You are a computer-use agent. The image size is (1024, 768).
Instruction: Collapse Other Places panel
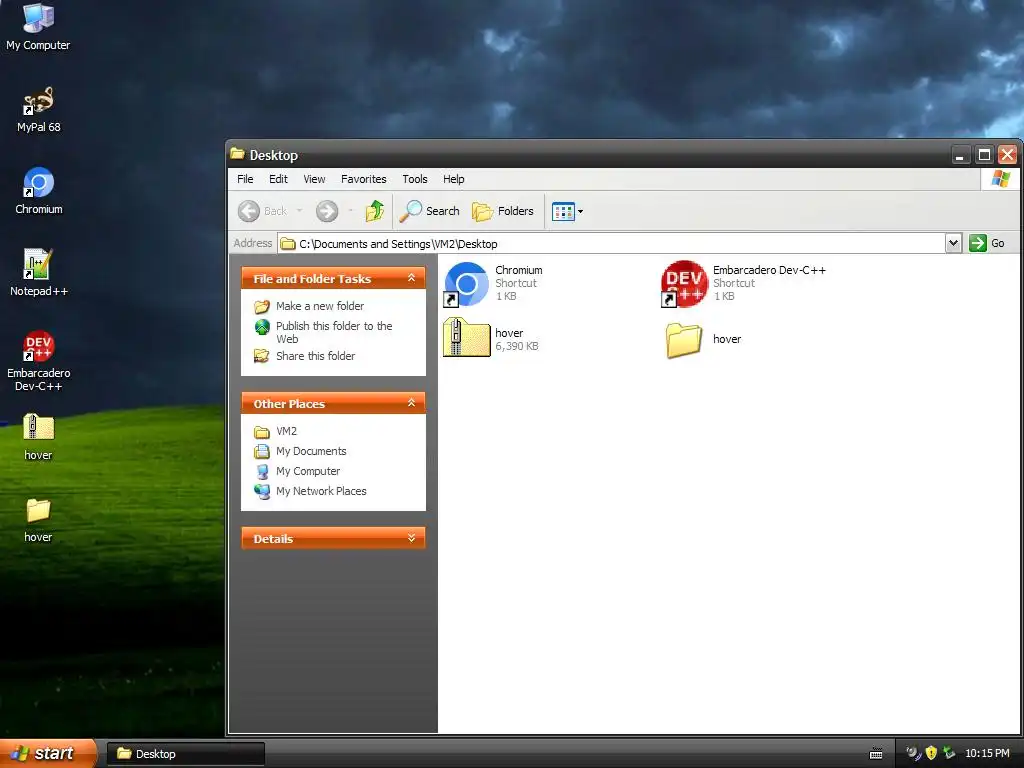411,403
